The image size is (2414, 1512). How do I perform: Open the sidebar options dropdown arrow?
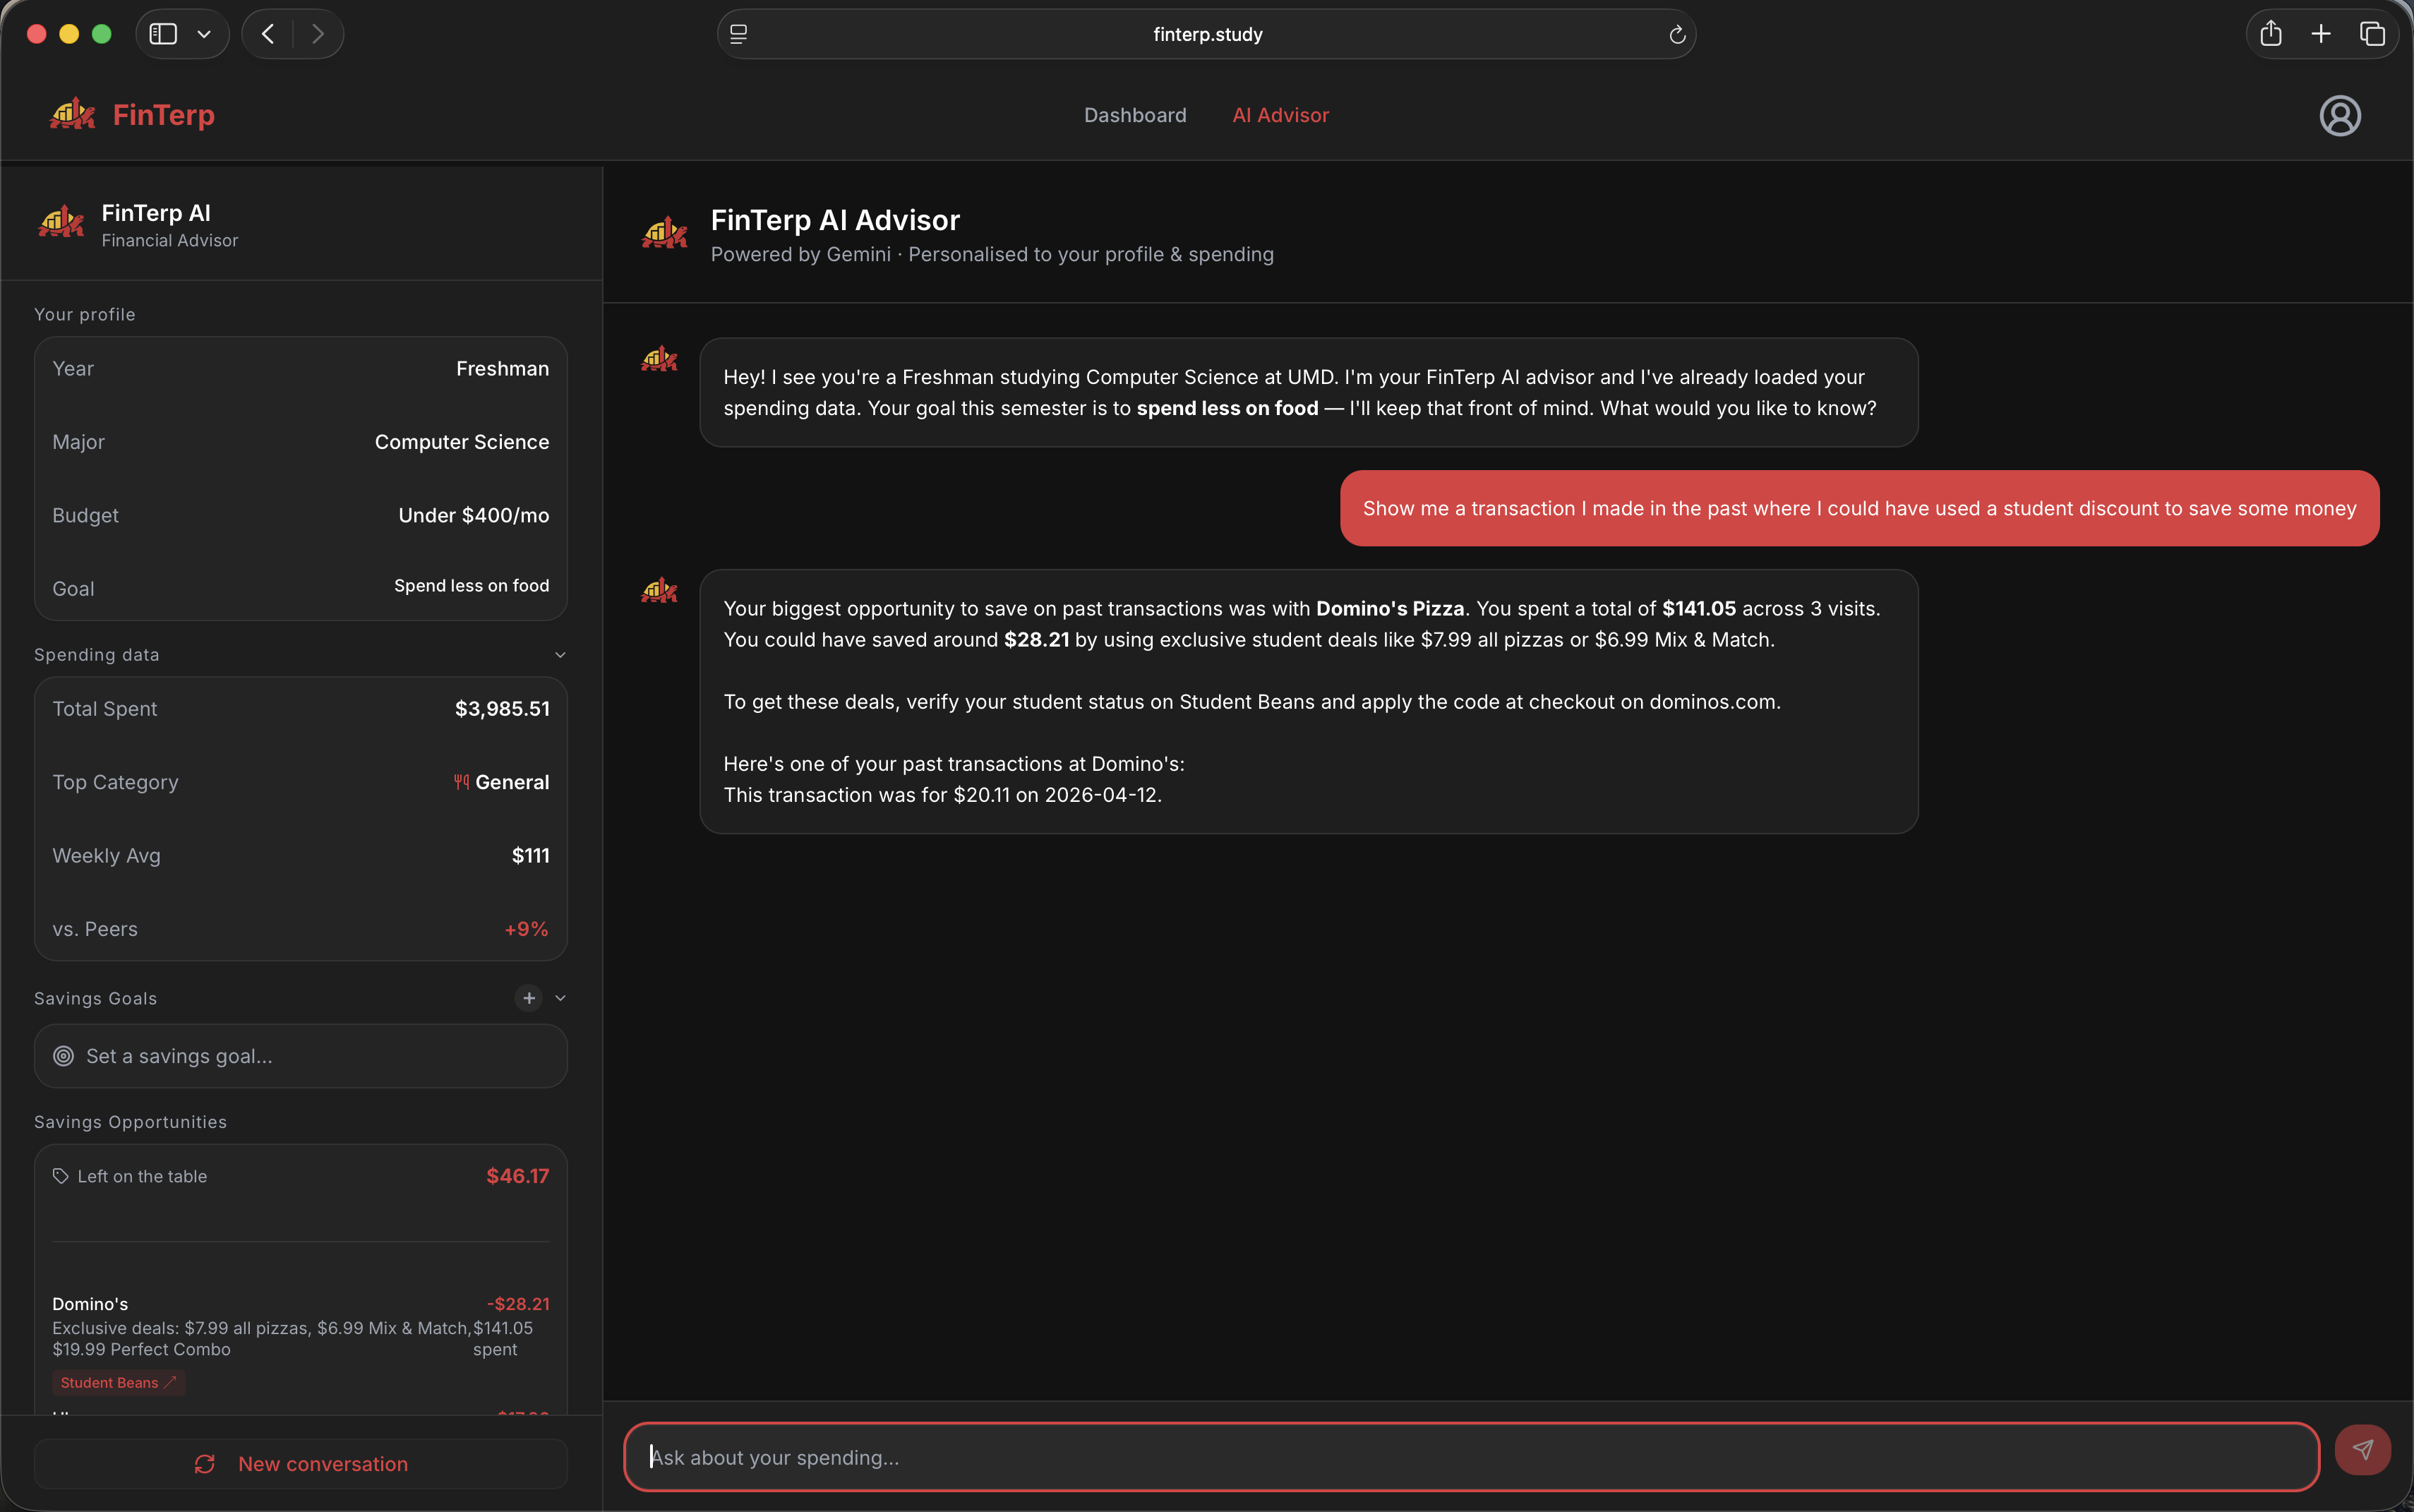click(204, 34)
